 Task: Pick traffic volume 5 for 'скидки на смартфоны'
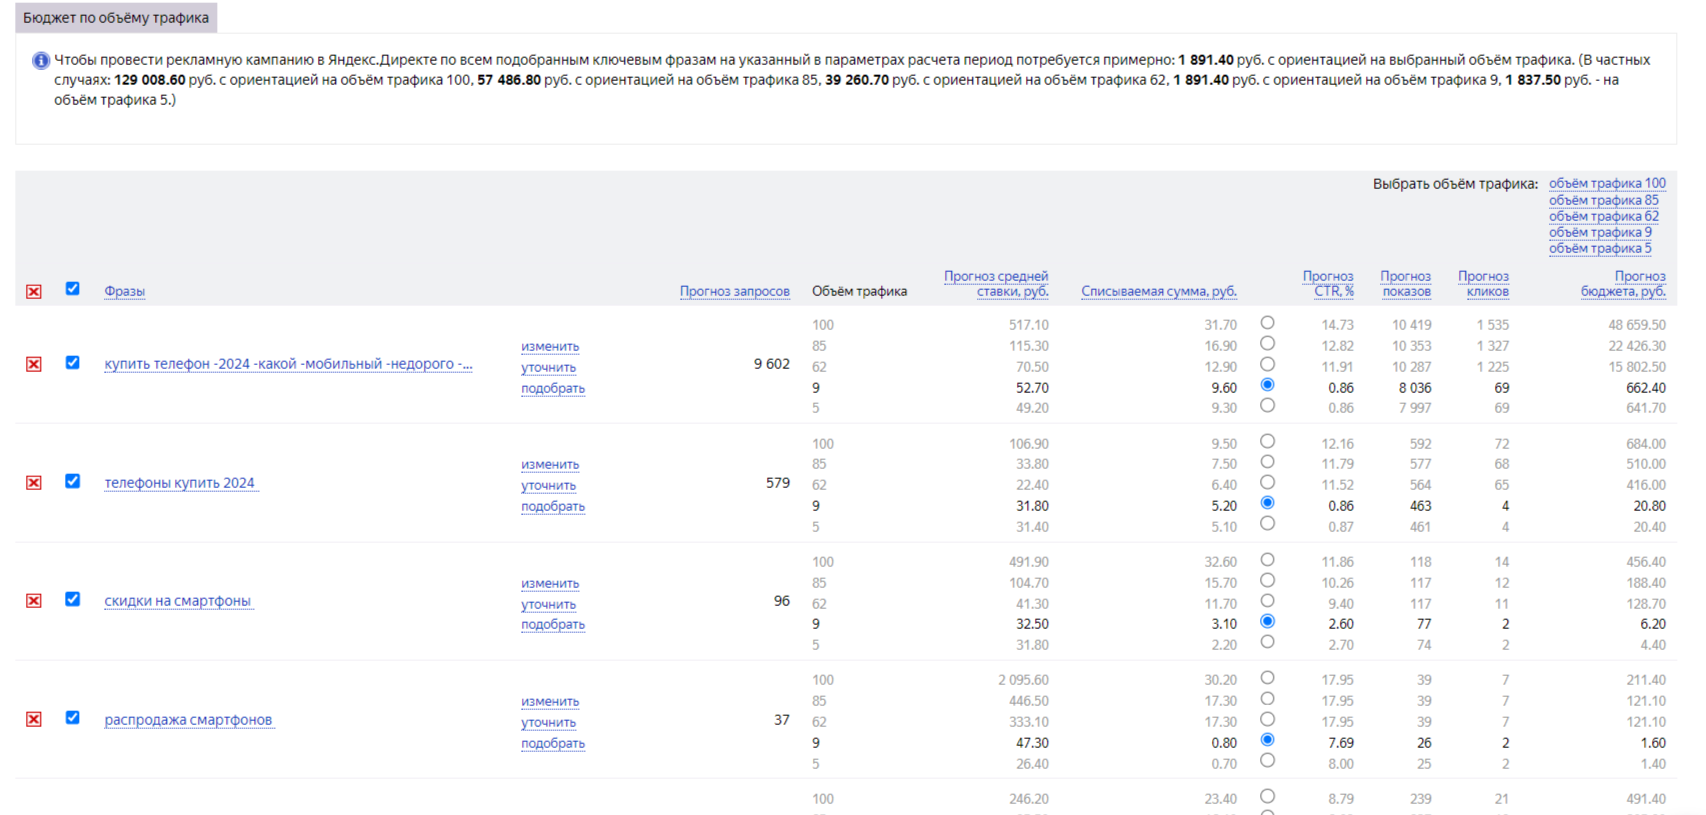(x=1268, y=642)
